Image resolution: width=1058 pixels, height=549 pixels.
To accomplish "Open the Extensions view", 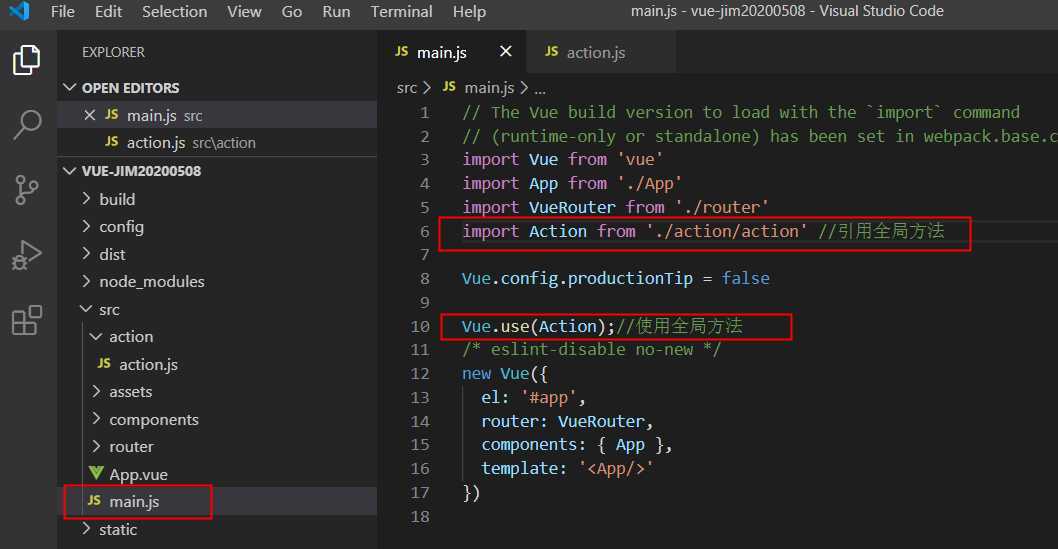I will point(27,320).
